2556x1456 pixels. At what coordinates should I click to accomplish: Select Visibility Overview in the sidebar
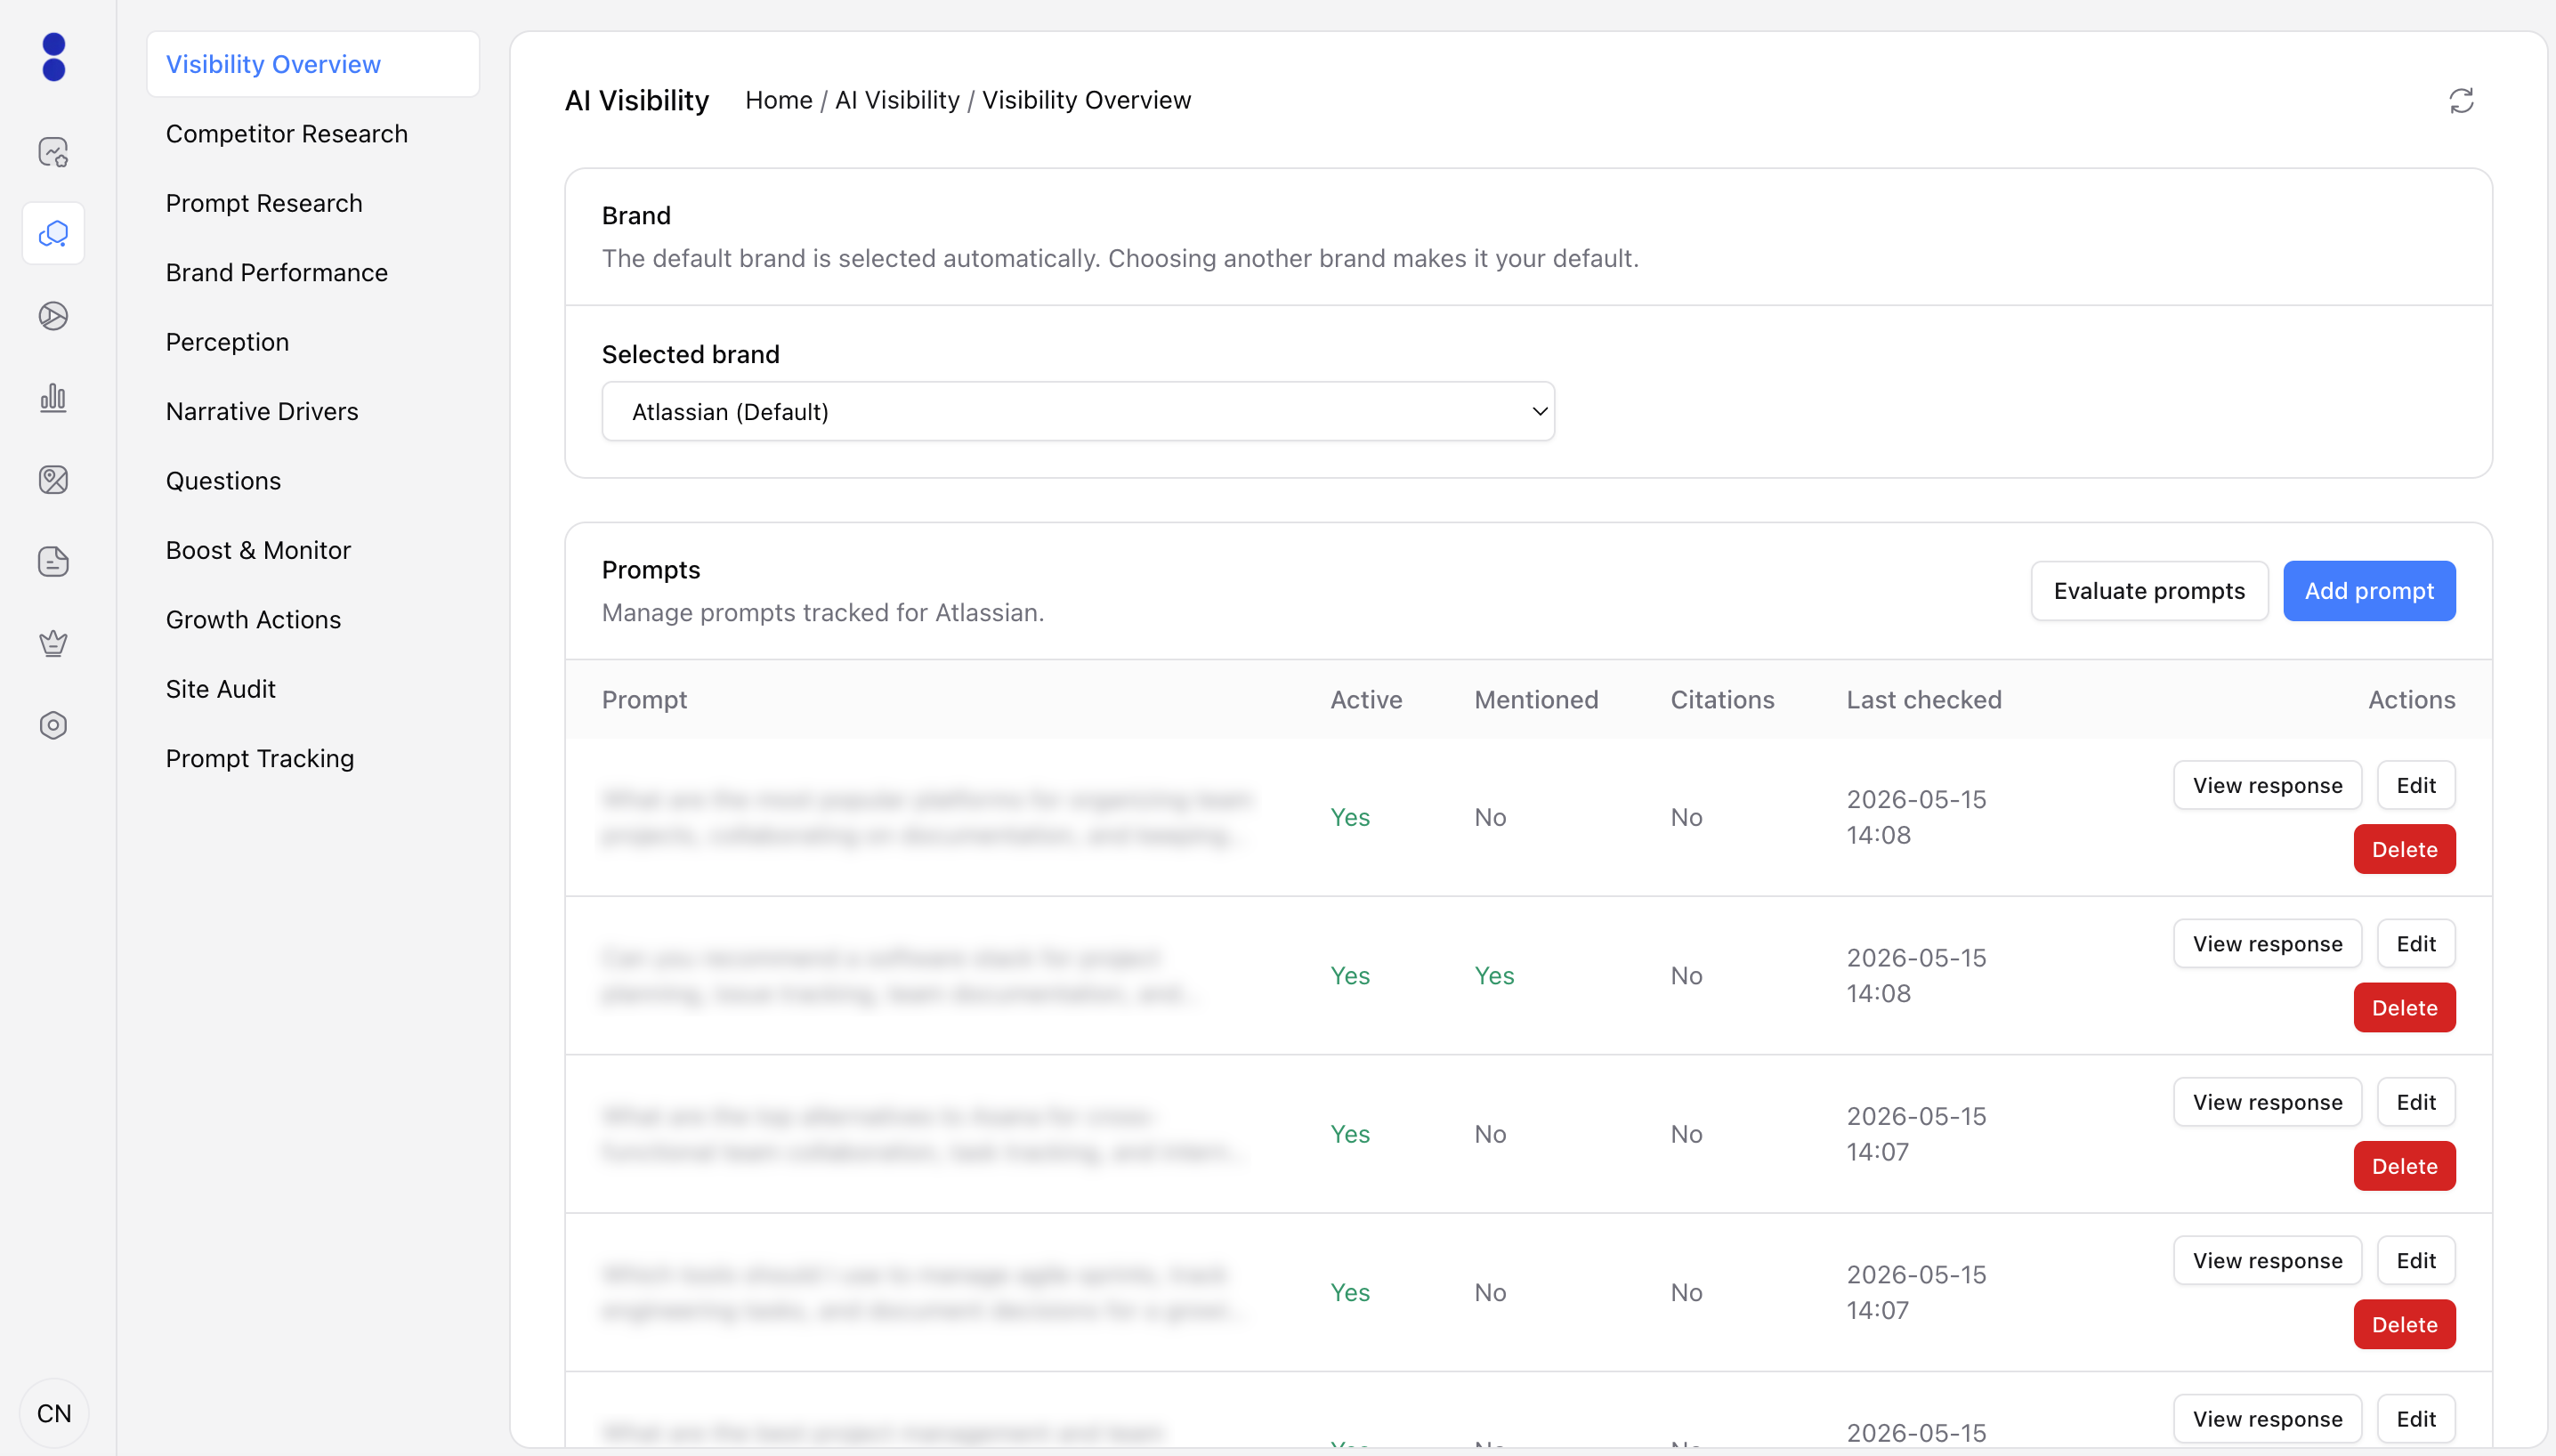313,64
